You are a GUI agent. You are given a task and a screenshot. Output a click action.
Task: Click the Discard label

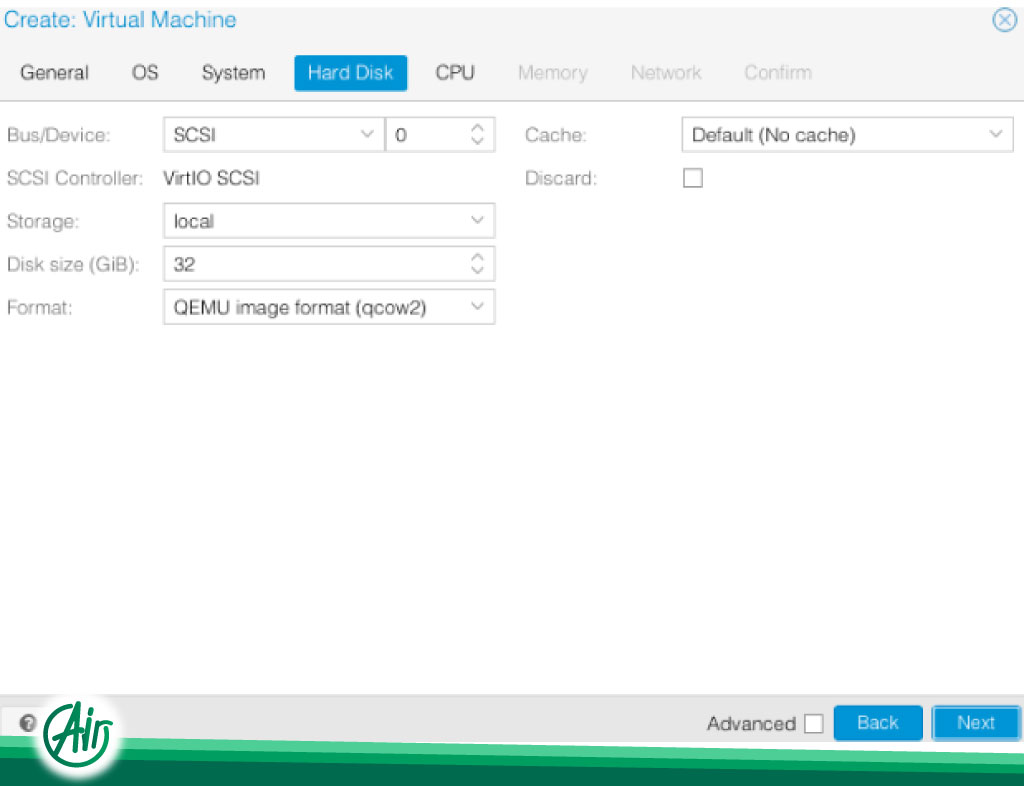[561, 178]
